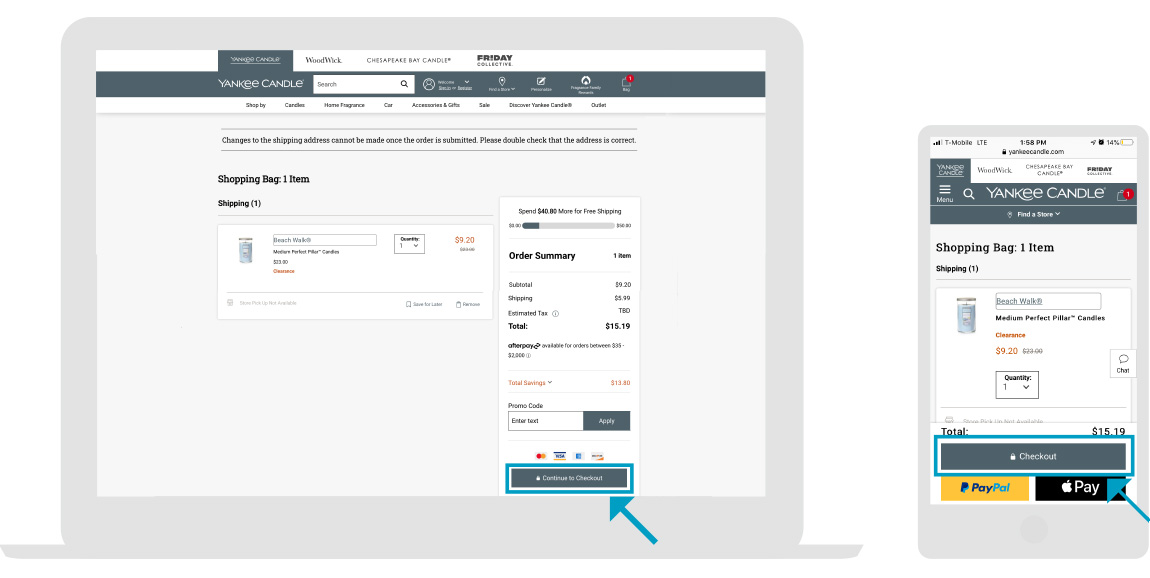
Task: Switch to desktop Chesapeake Bay Candle tab
Action: tap(409, 60)
